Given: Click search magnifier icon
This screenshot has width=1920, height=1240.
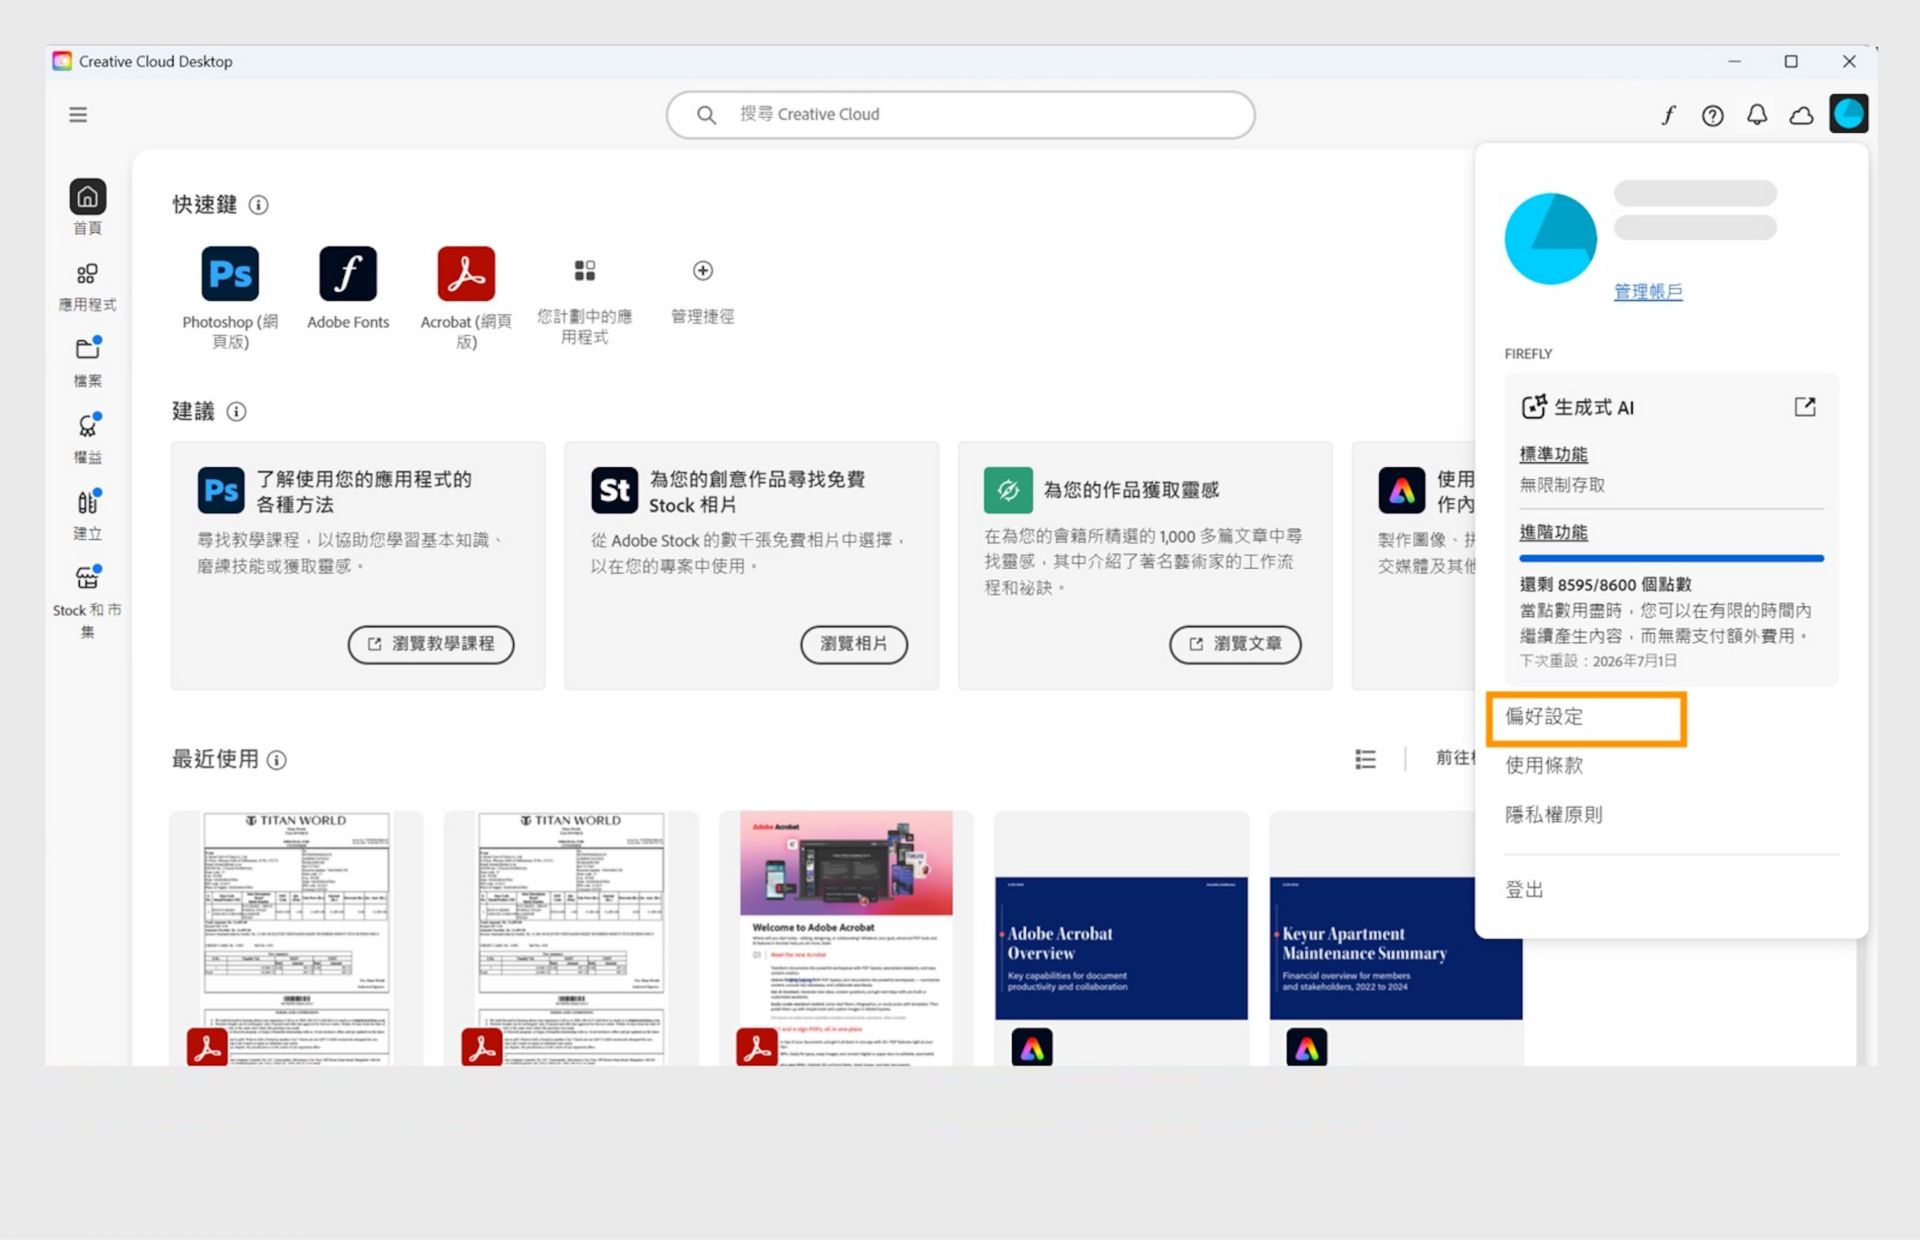Looking at the screenshot, I should [x=706, y=115].
